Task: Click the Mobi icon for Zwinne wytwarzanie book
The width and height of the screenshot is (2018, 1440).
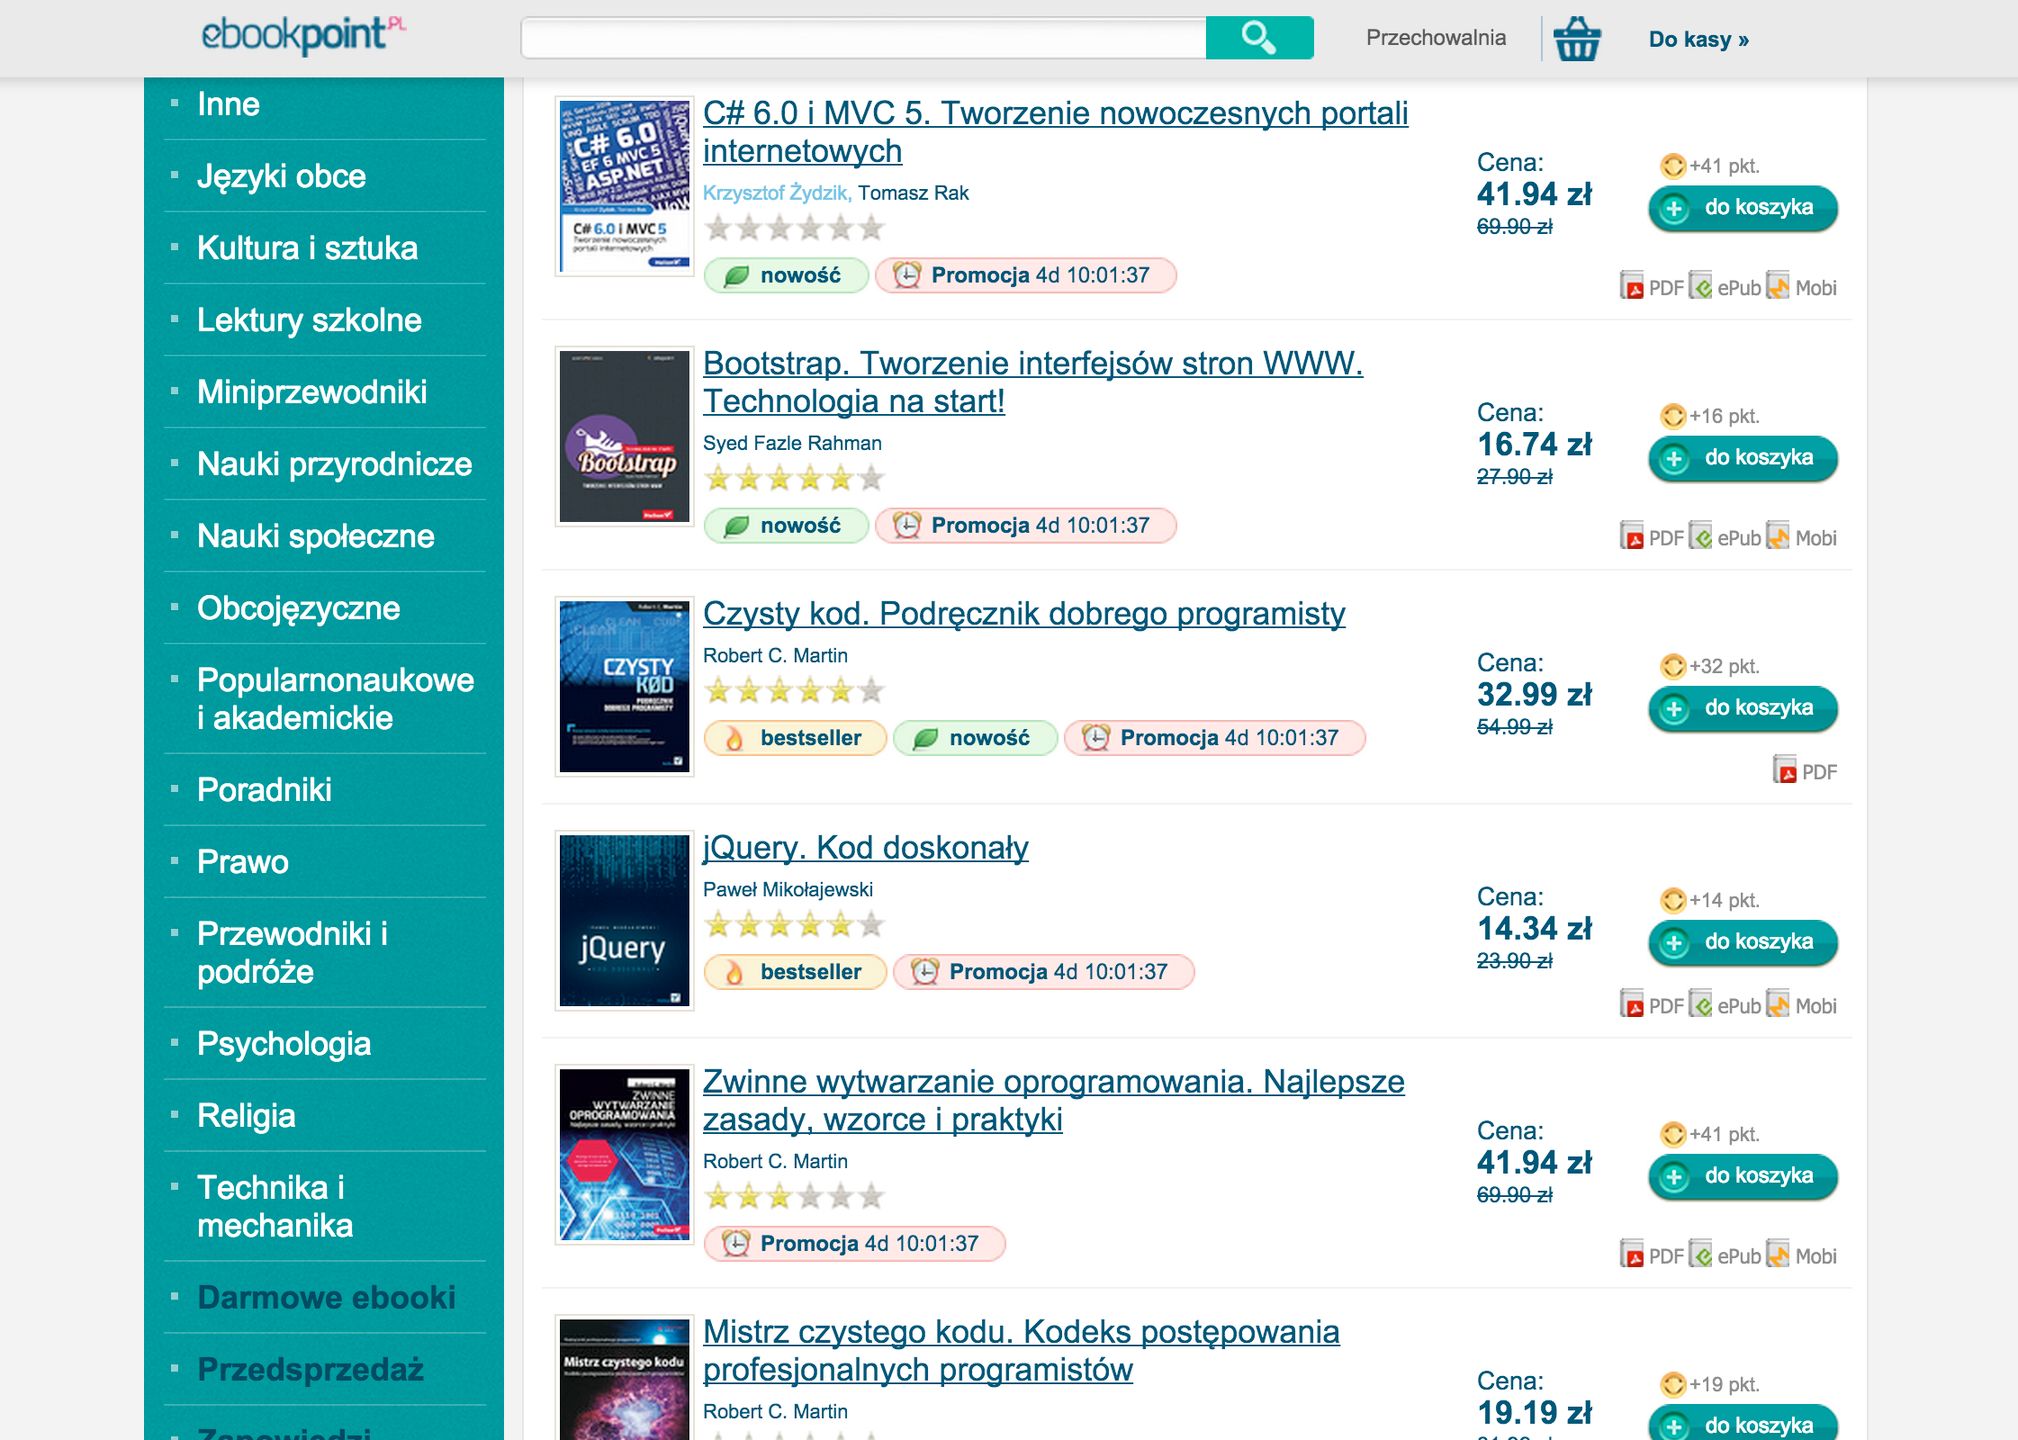Action: (x=1778, y=1254)
